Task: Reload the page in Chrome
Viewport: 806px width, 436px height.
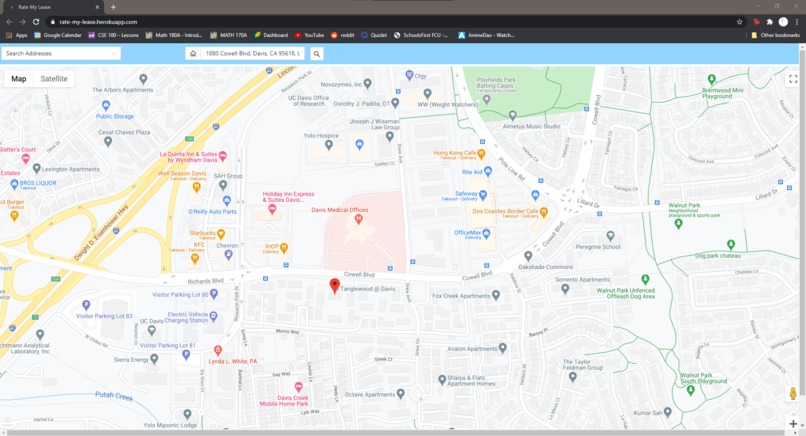Action: [x=36, y=22]
